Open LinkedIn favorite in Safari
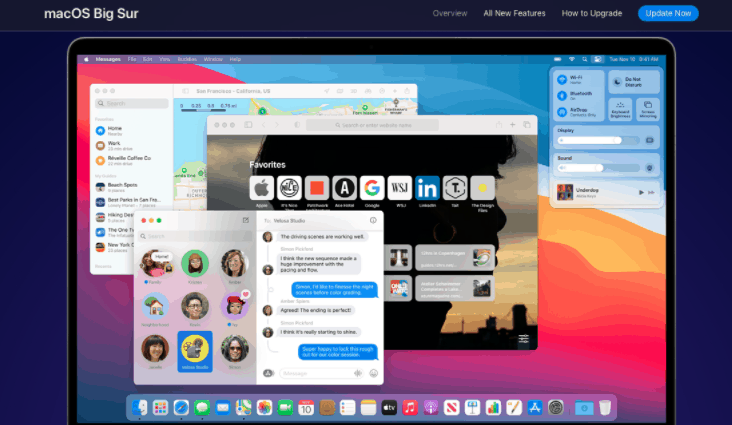 point(427,188)
